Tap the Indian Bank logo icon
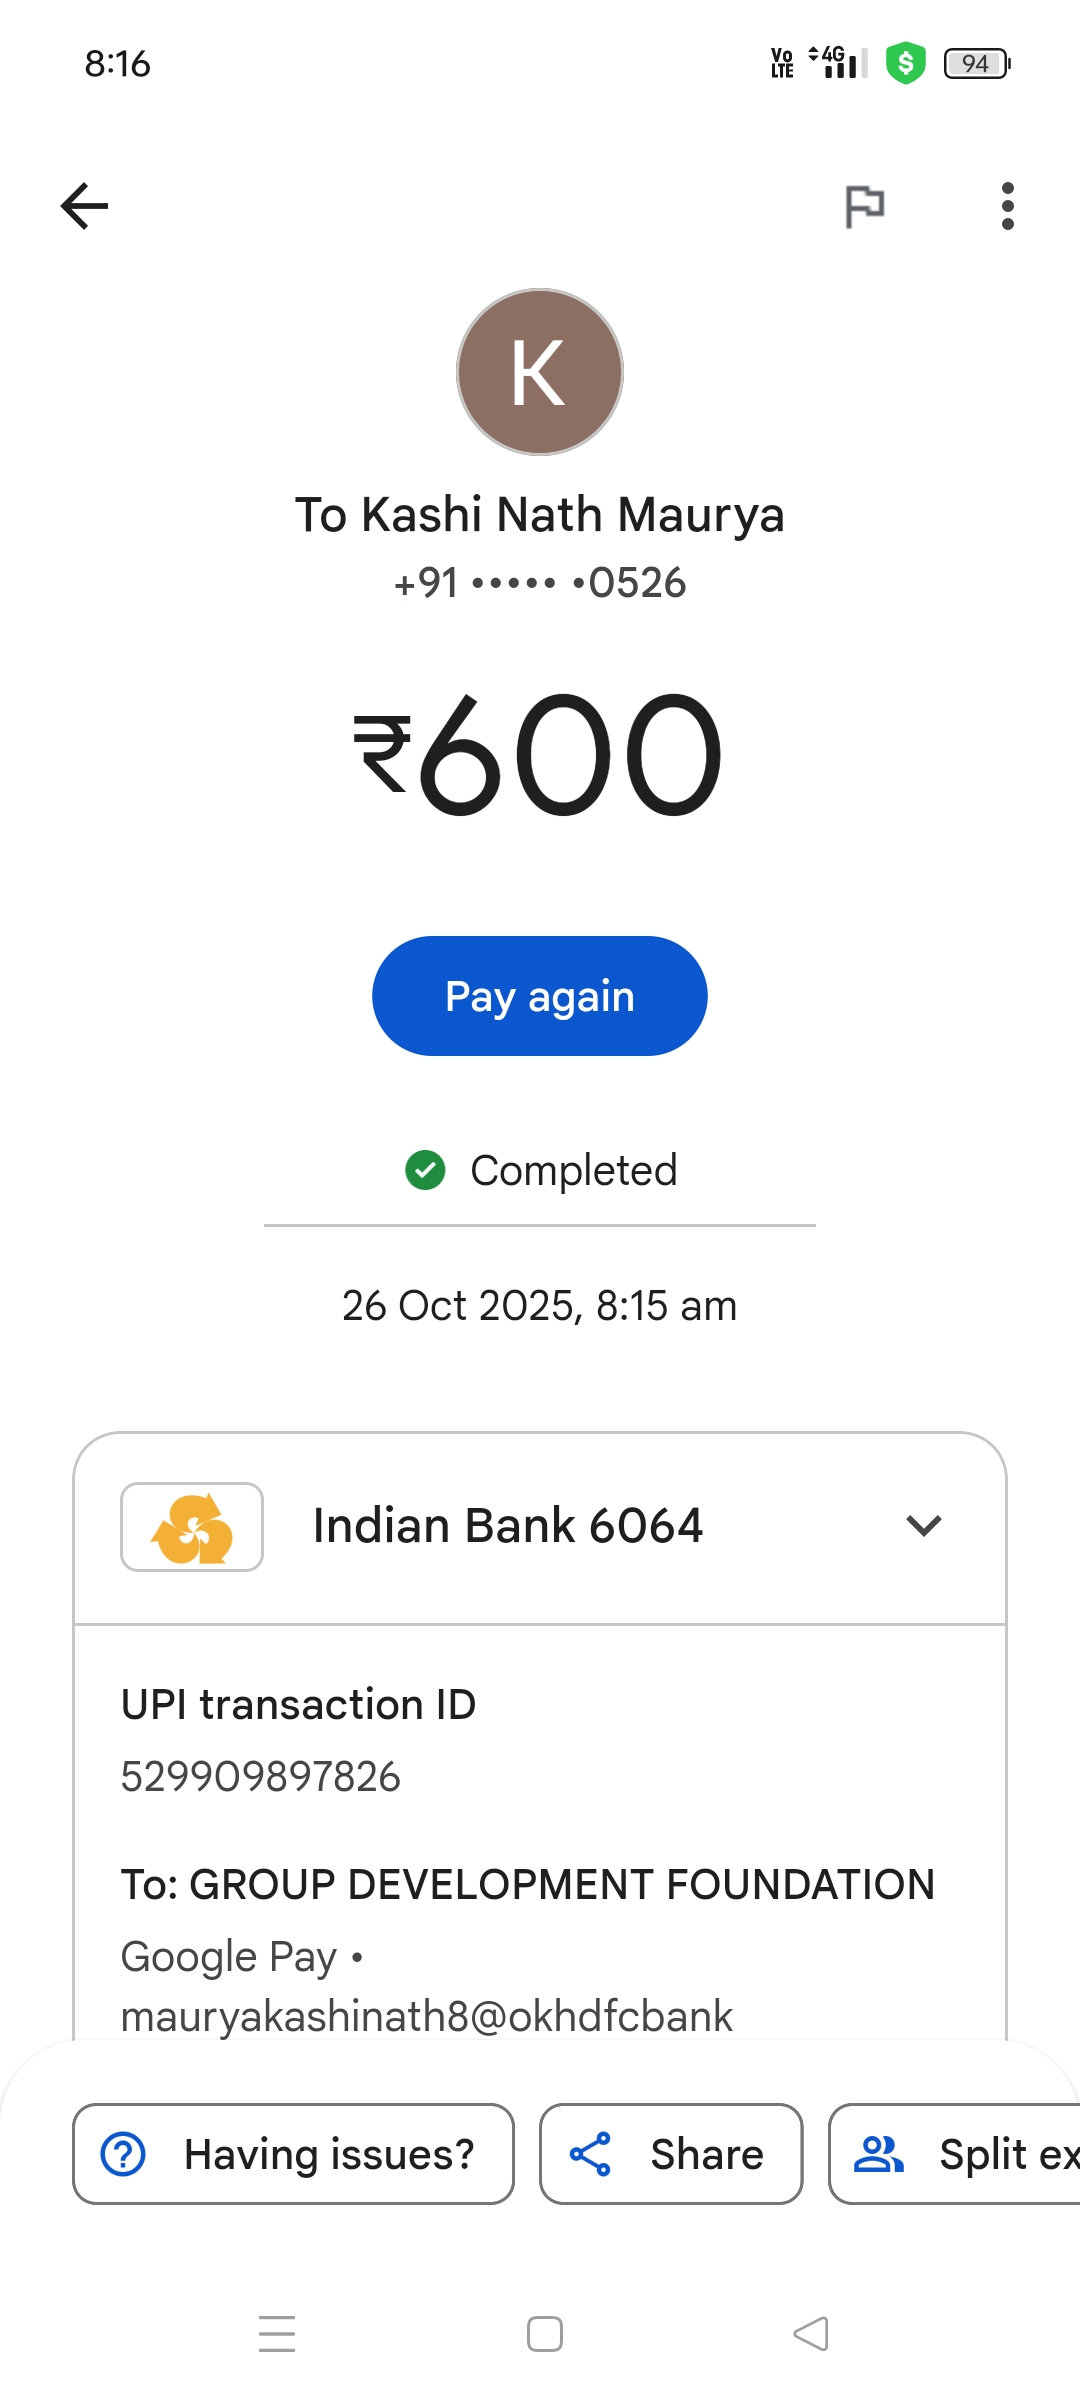This screenshot has width=1080, height=2400. (x=192, y=1527)
